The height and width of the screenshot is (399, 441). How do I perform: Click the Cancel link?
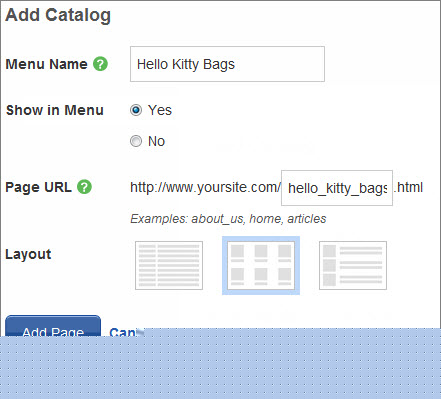123,332
